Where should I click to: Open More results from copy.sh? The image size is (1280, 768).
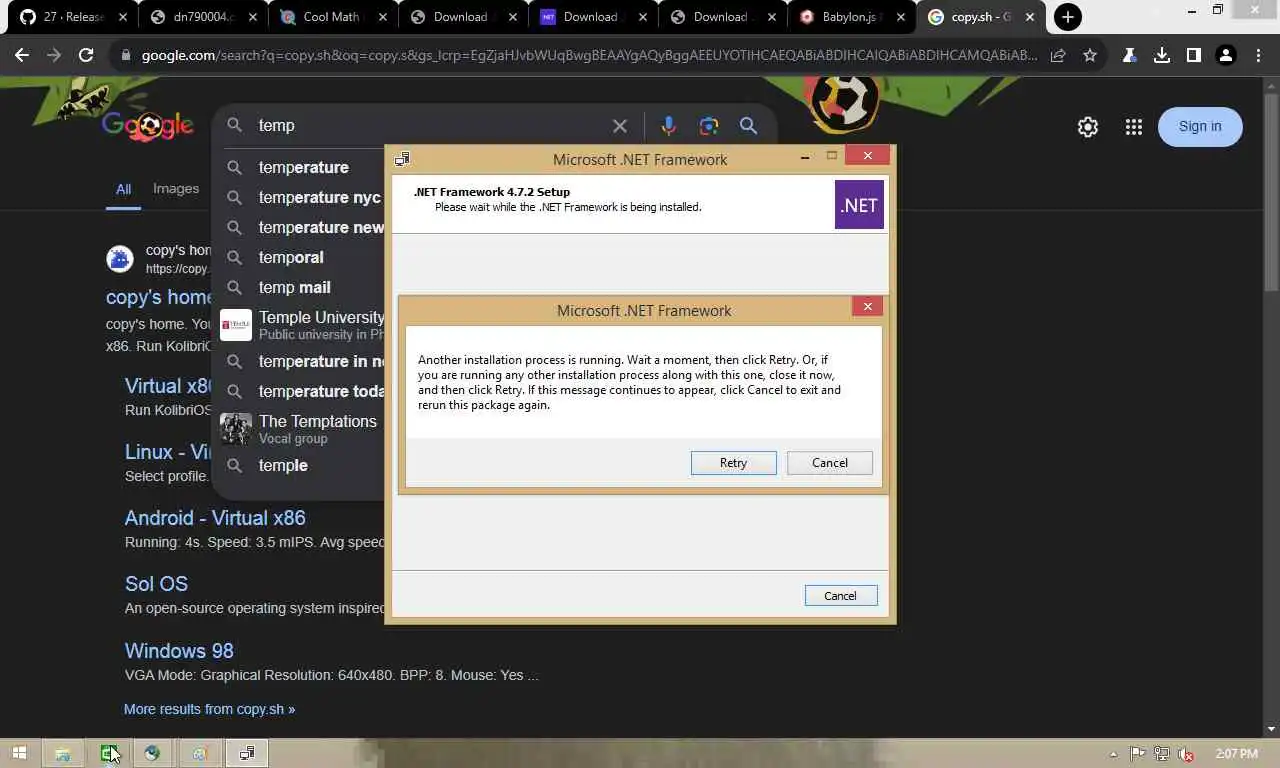209,709
